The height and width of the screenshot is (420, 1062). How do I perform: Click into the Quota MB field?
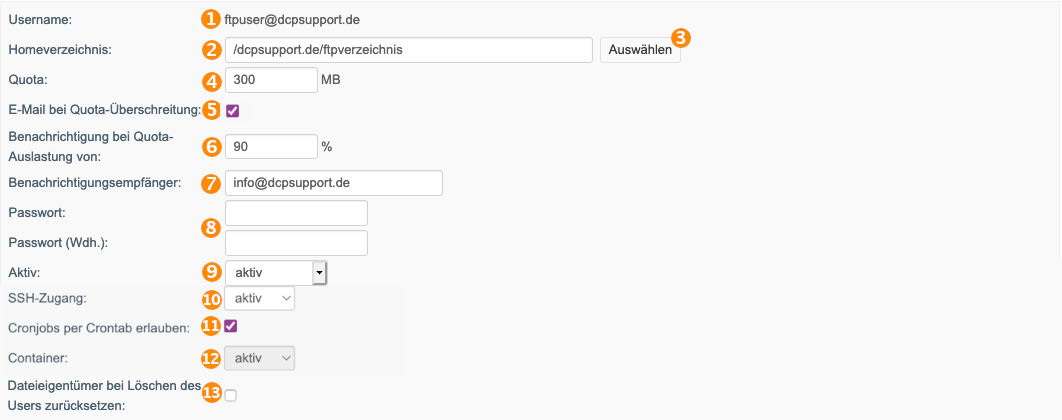click(271, 80)
